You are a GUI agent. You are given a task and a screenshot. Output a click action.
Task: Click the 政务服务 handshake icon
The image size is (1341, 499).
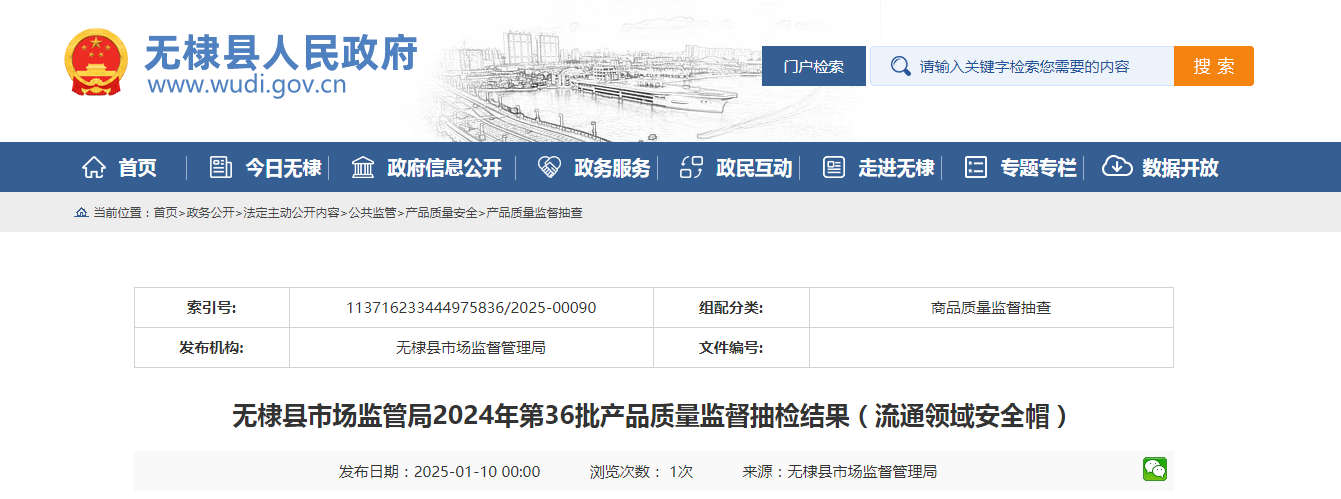(549, 168)
